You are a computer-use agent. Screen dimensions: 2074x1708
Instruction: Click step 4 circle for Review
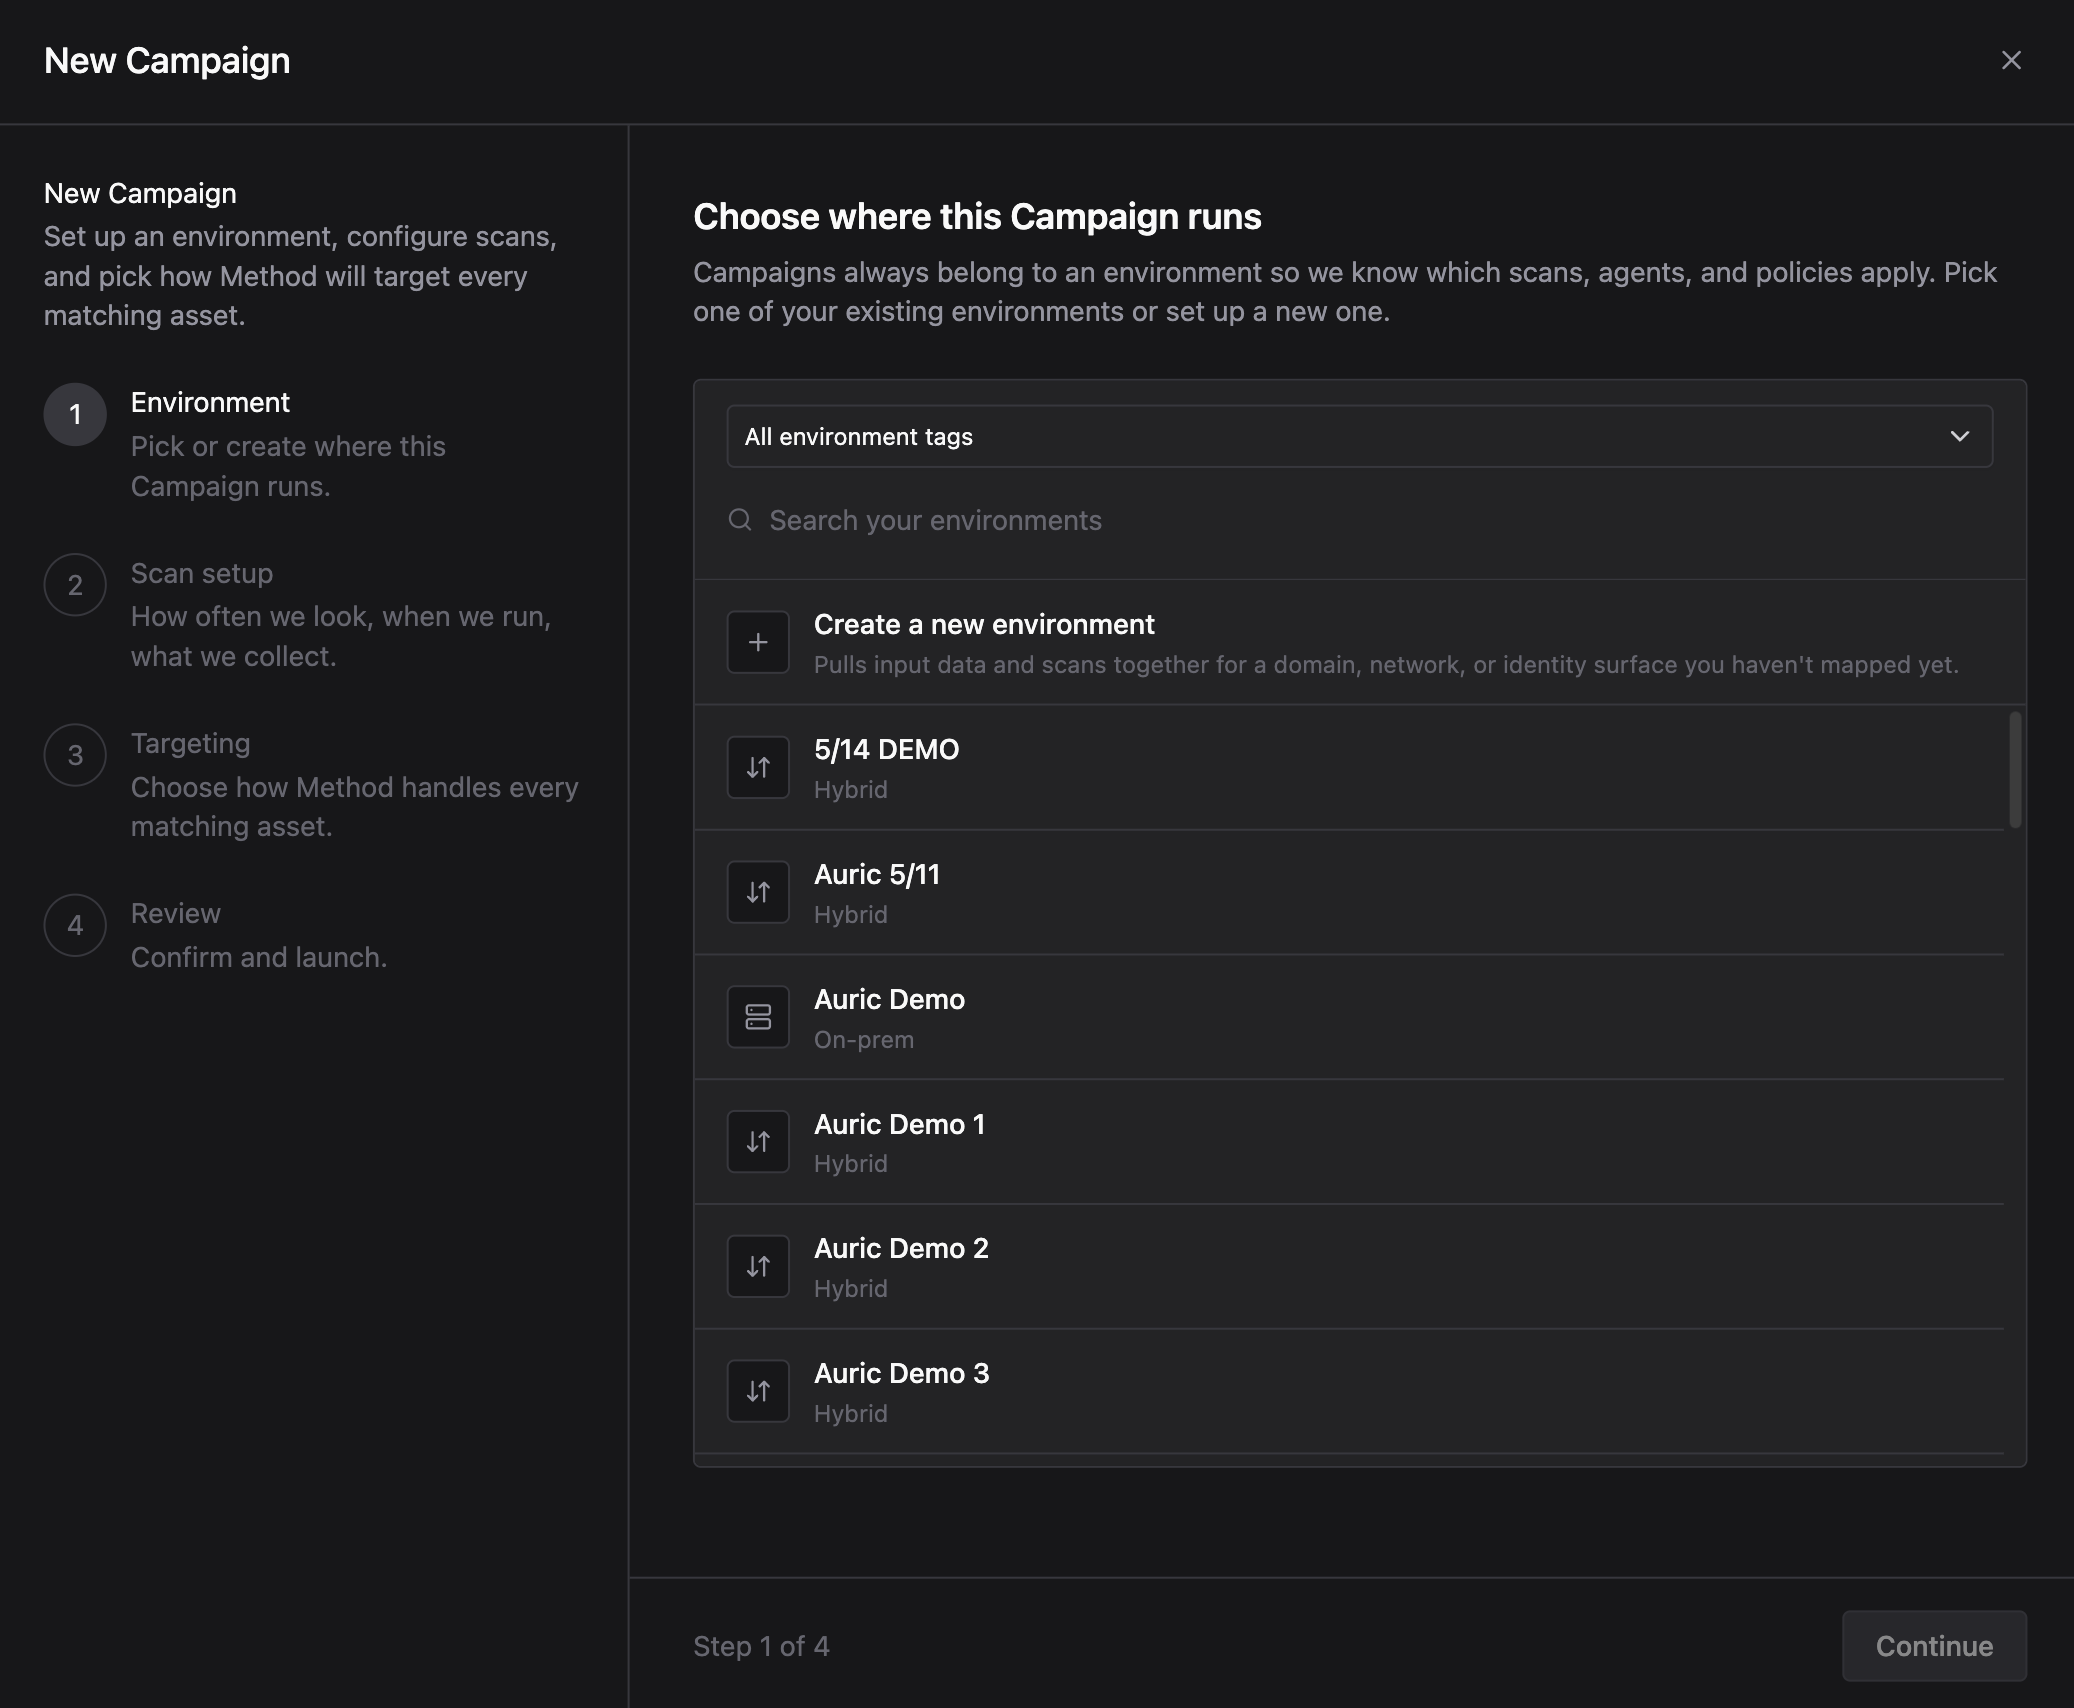(75, 925)
